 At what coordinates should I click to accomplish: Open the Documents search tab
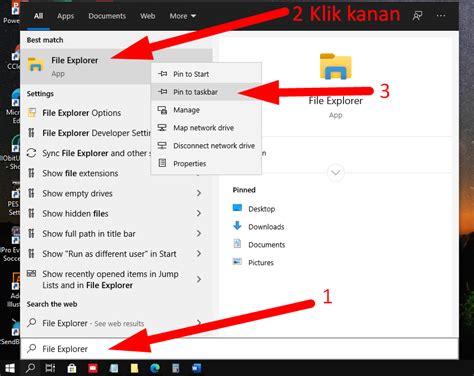(x=107, y=16)
